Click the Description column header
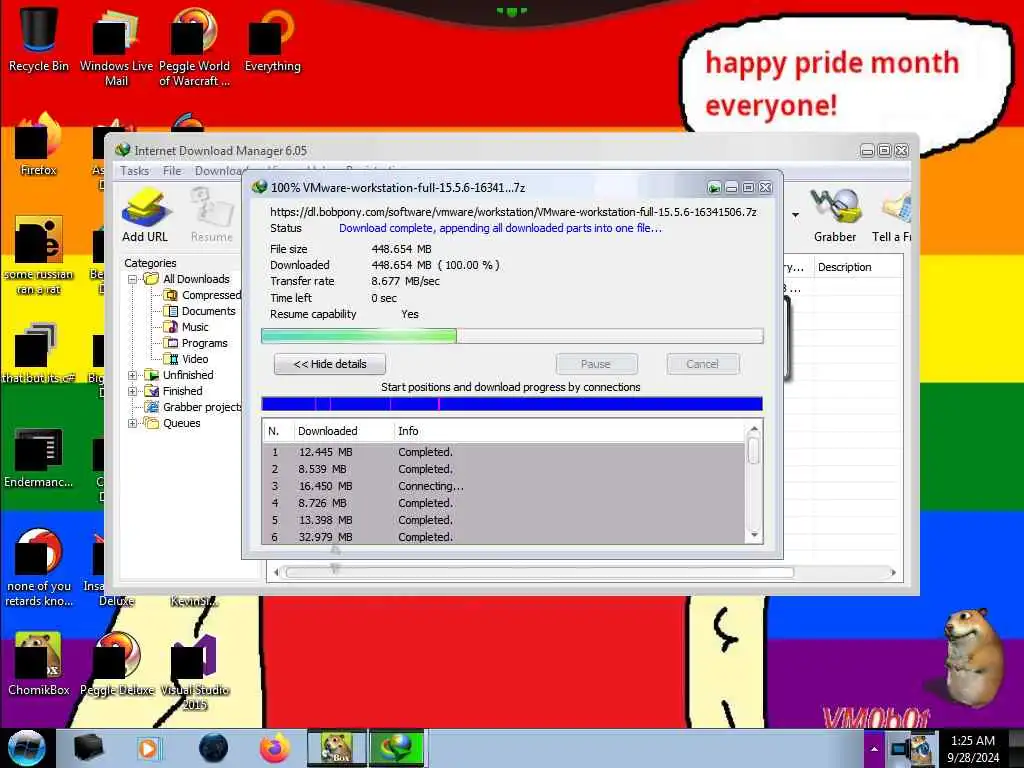This screenshot has height=768, width=1024. pyautogui.click(x=858, y=267)
